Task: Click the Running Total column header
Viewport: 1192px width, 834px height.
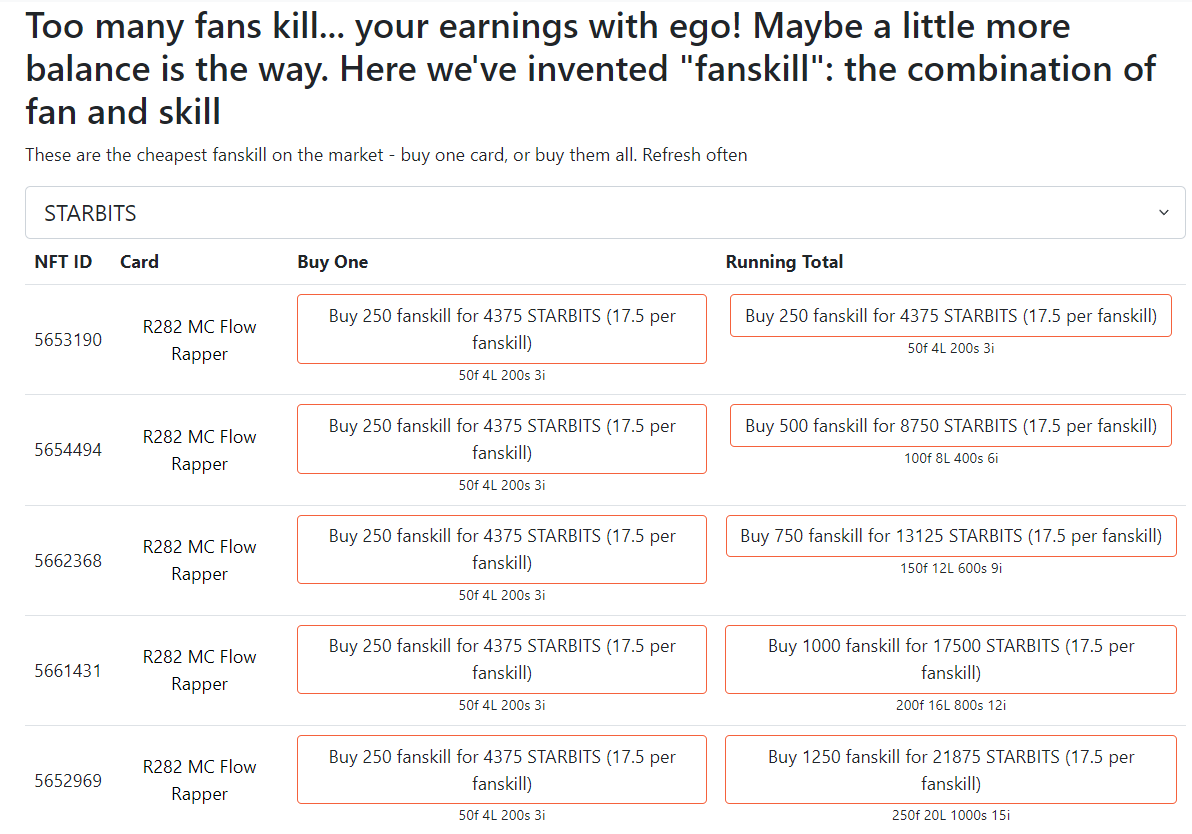Action: pyautogui.click(x=784, y=262)
